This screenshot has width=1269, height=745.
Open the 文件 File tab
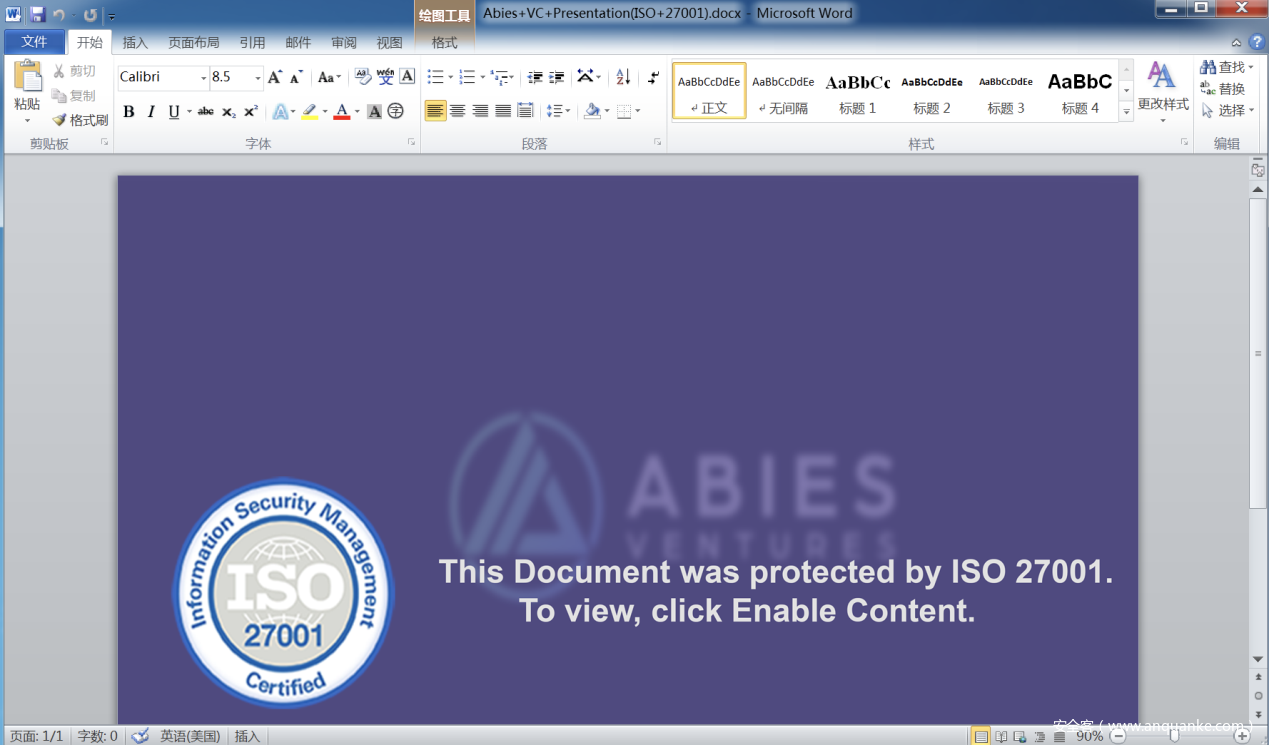(x=35, y=42)
